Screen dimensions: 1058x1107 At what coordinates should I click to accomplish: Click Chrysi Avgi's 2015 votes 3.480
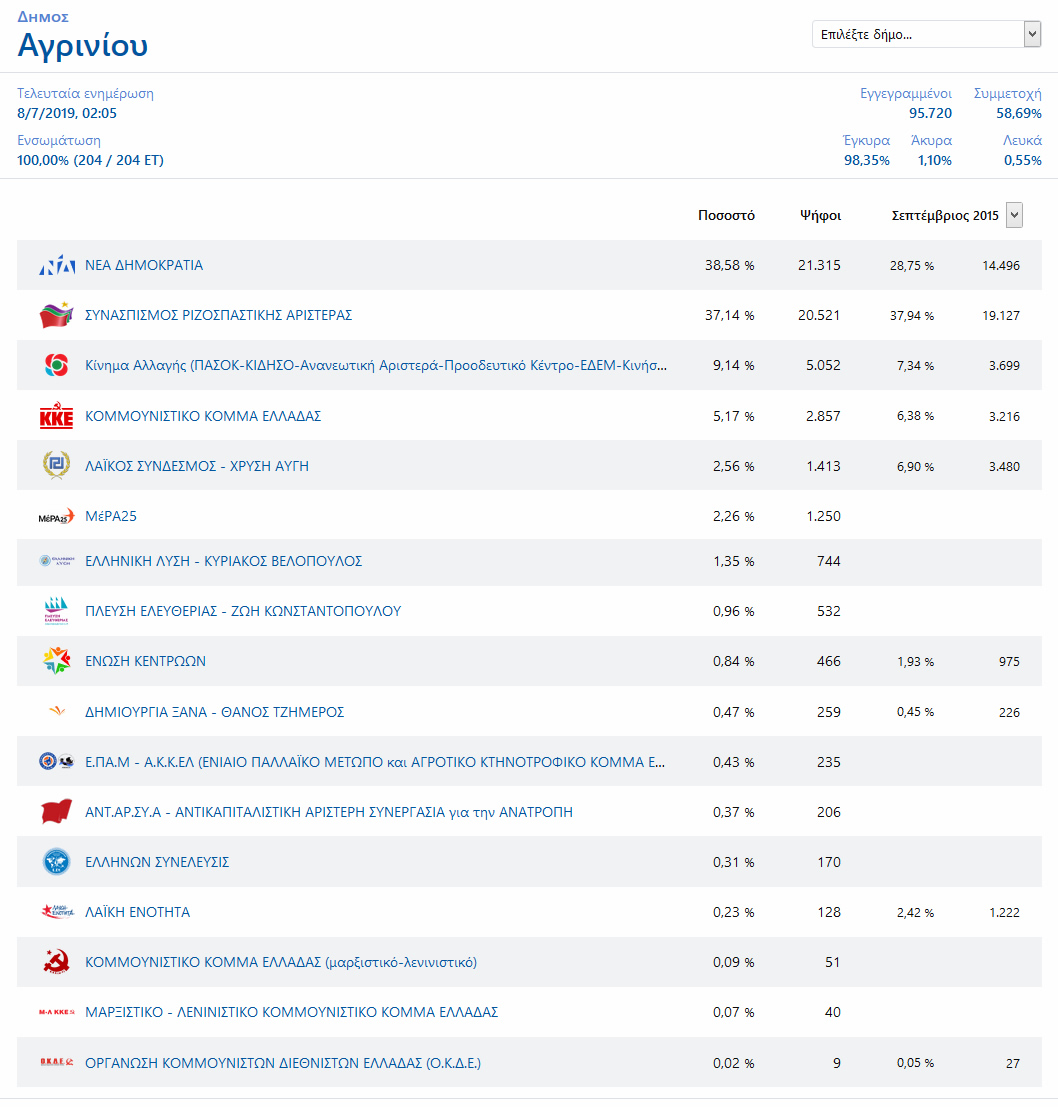[1004, 467]
